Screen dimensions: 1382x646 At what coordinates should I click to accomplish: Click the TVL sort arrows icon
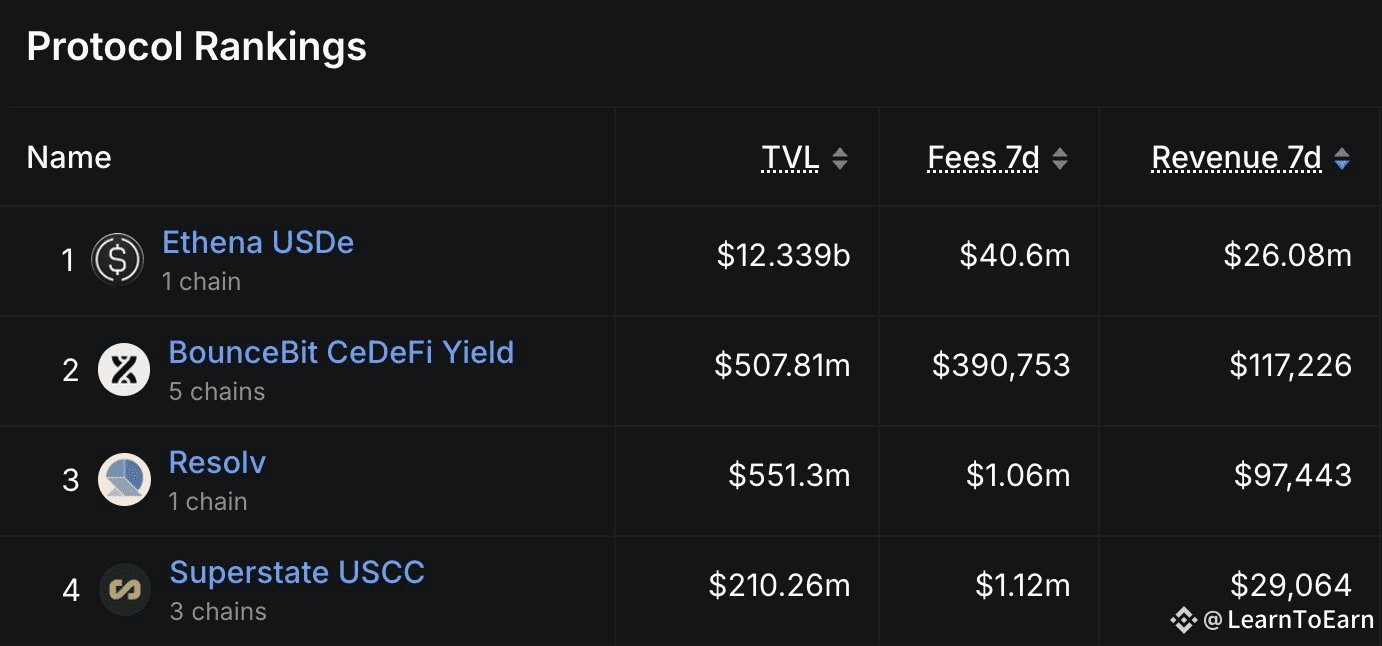[840, 158]
